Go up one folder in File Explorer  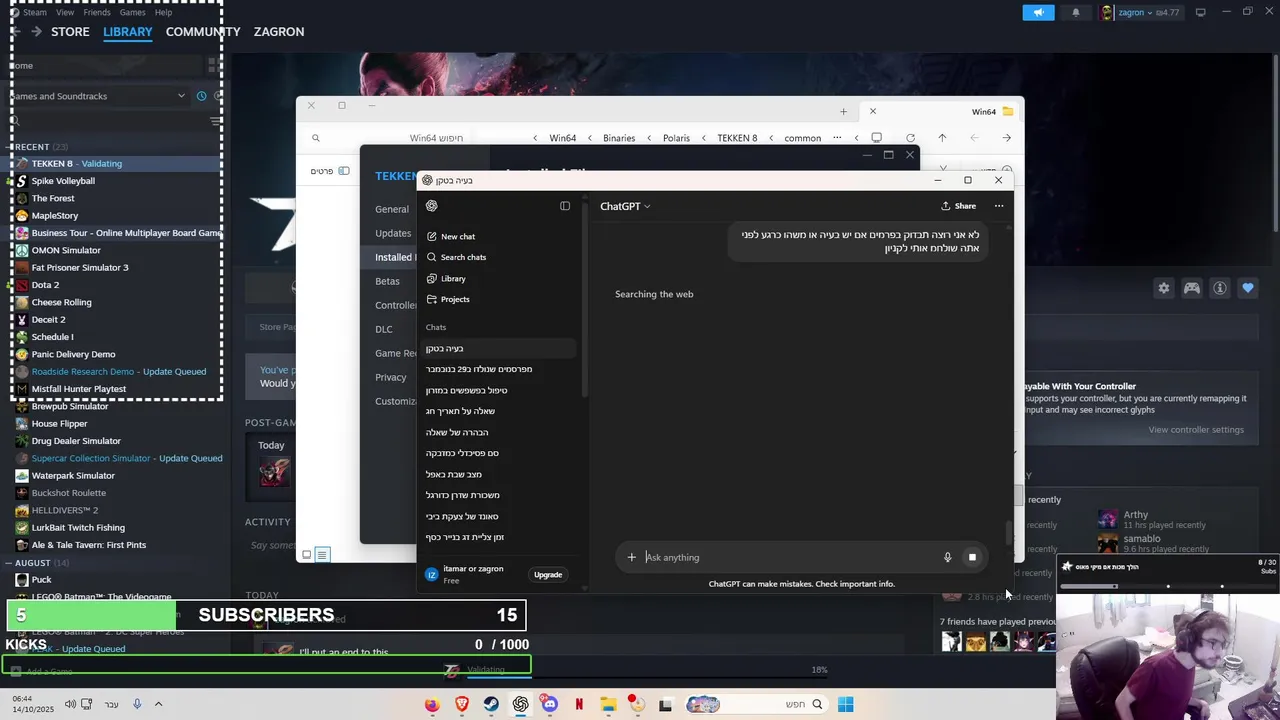click(942, 138)
